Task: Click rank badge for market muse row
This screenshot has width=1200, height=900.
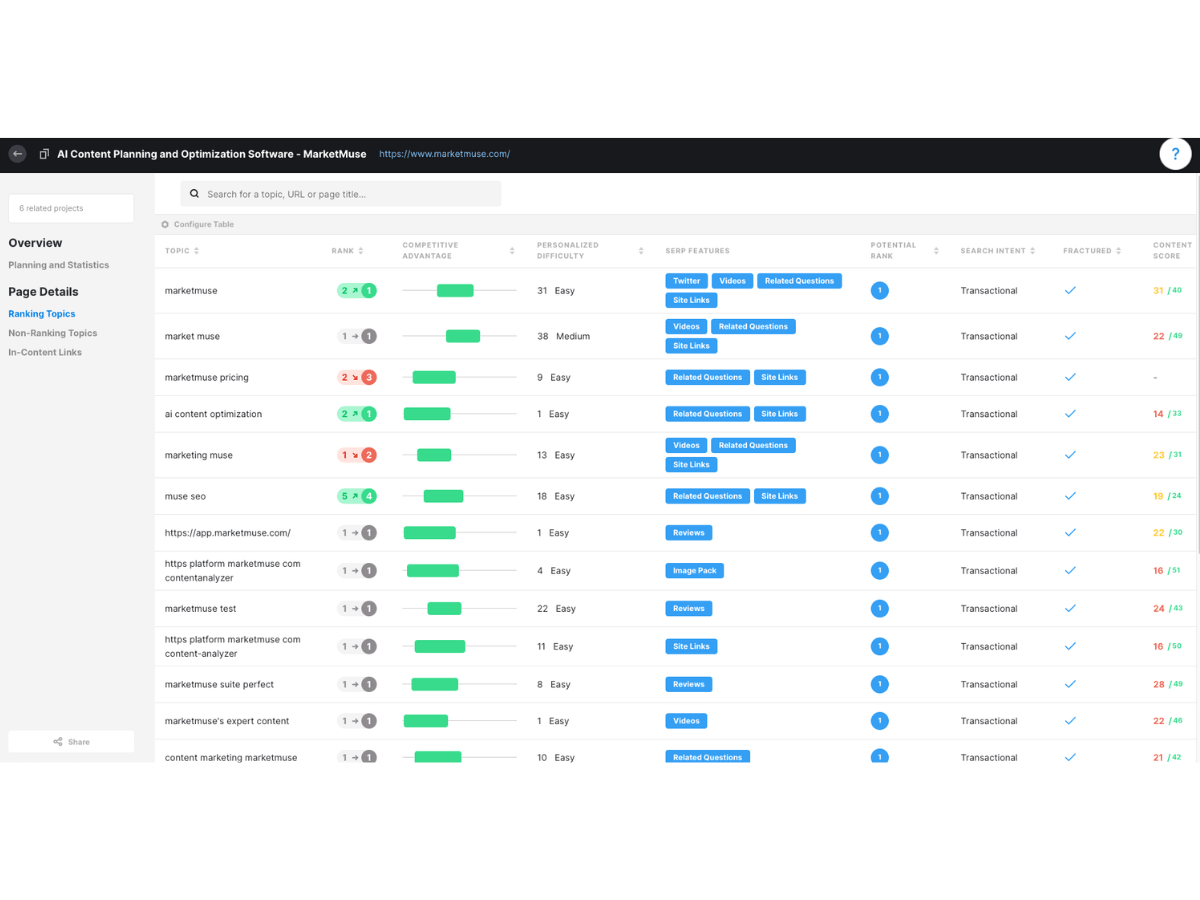Action: pos(357,336)
